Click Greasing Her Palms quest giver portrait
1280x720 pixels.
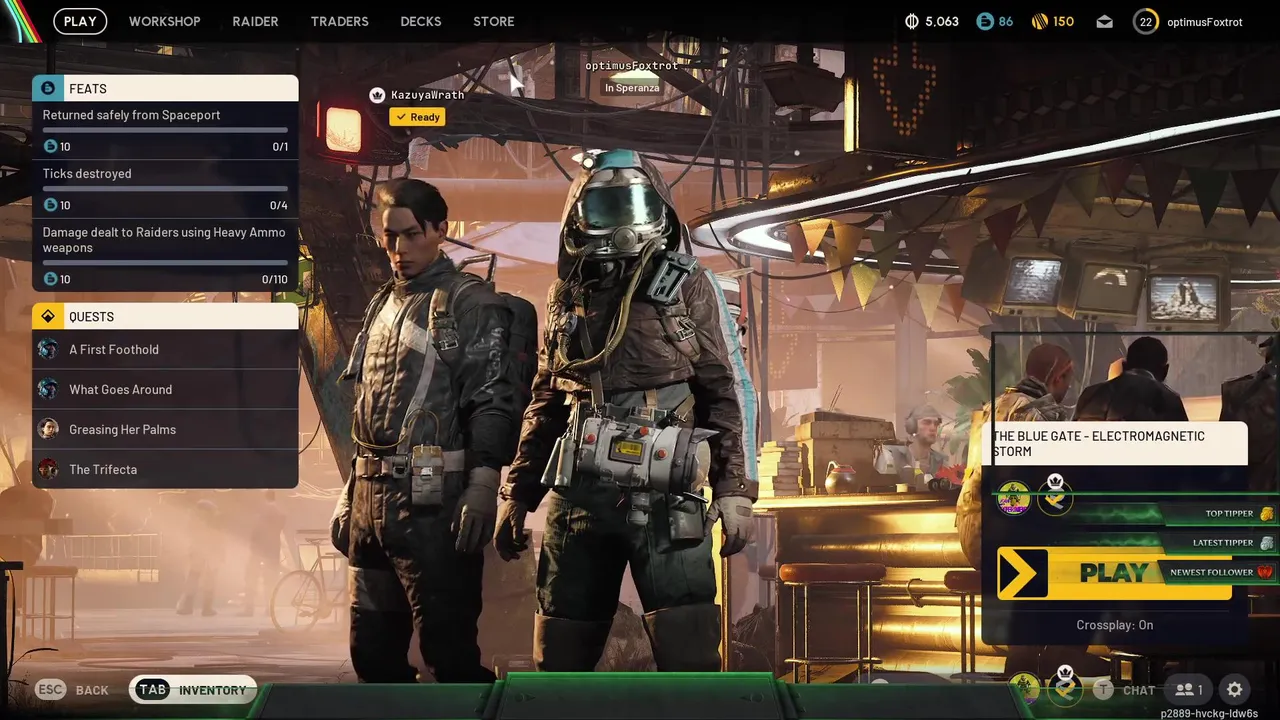click(x=48, y=429)
